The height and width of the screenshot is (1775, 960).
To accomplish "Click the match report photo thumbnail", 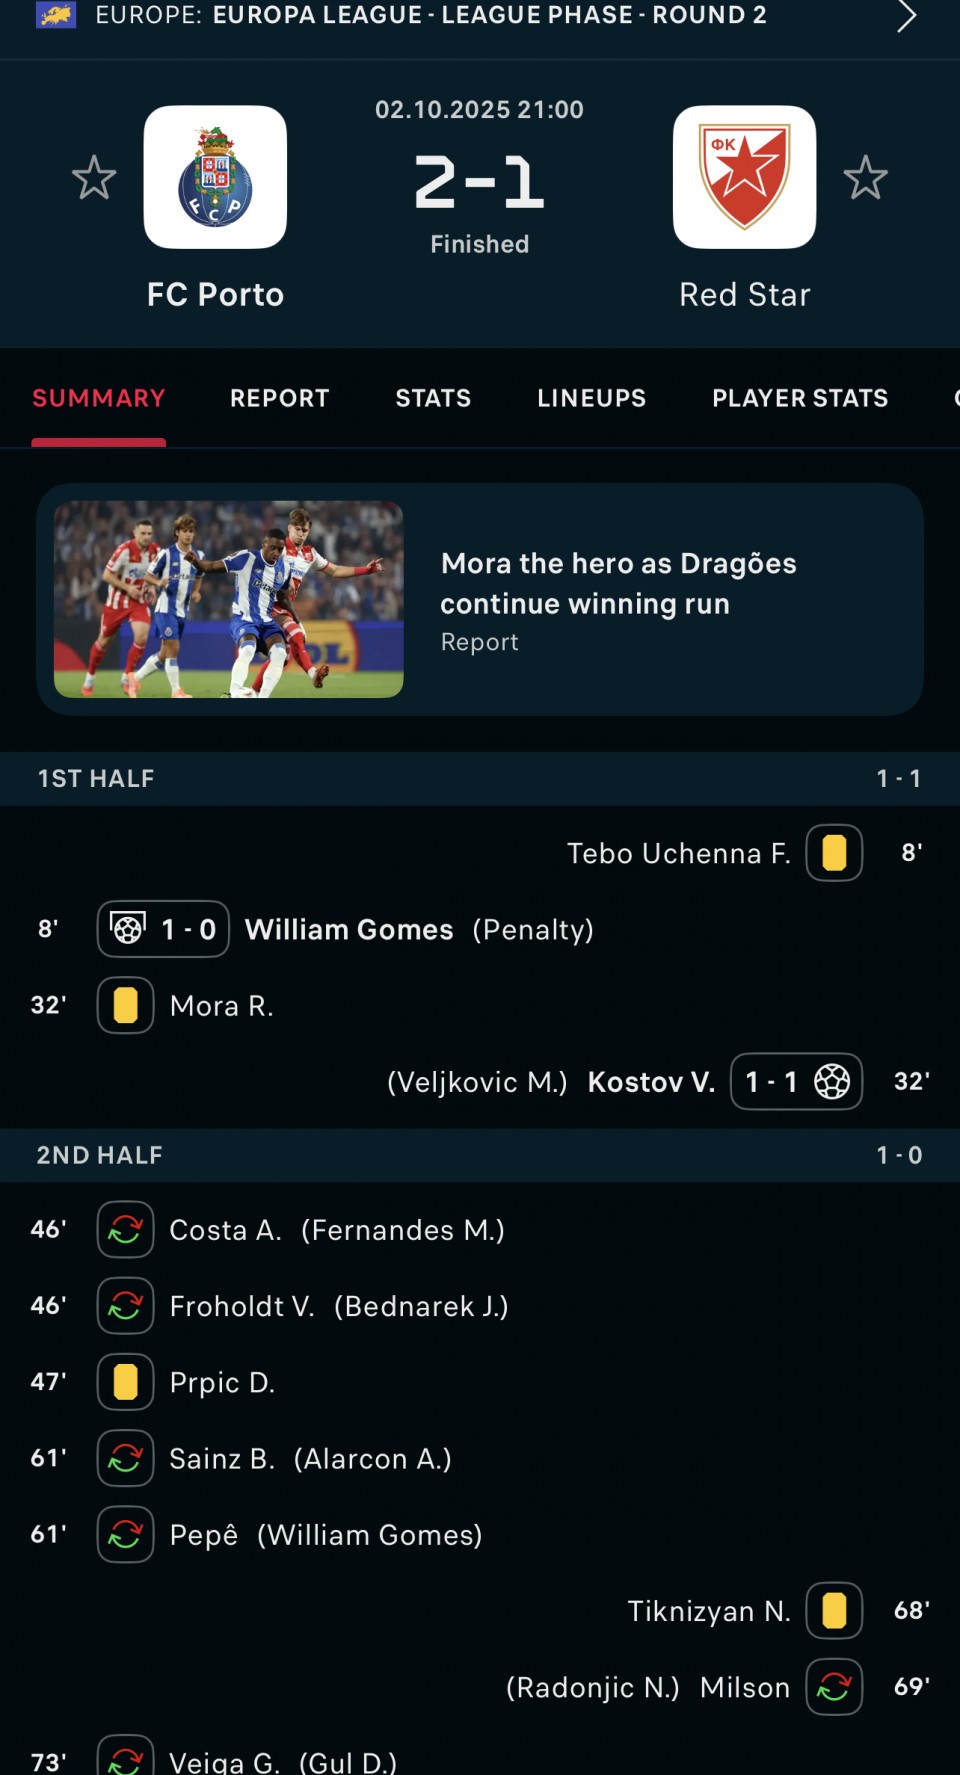I will (x=229, y=599).
